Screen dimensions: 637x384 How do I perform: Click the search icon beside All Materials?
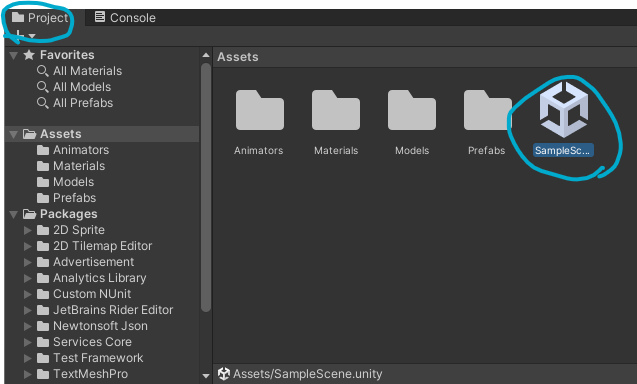tap(43, 71)
